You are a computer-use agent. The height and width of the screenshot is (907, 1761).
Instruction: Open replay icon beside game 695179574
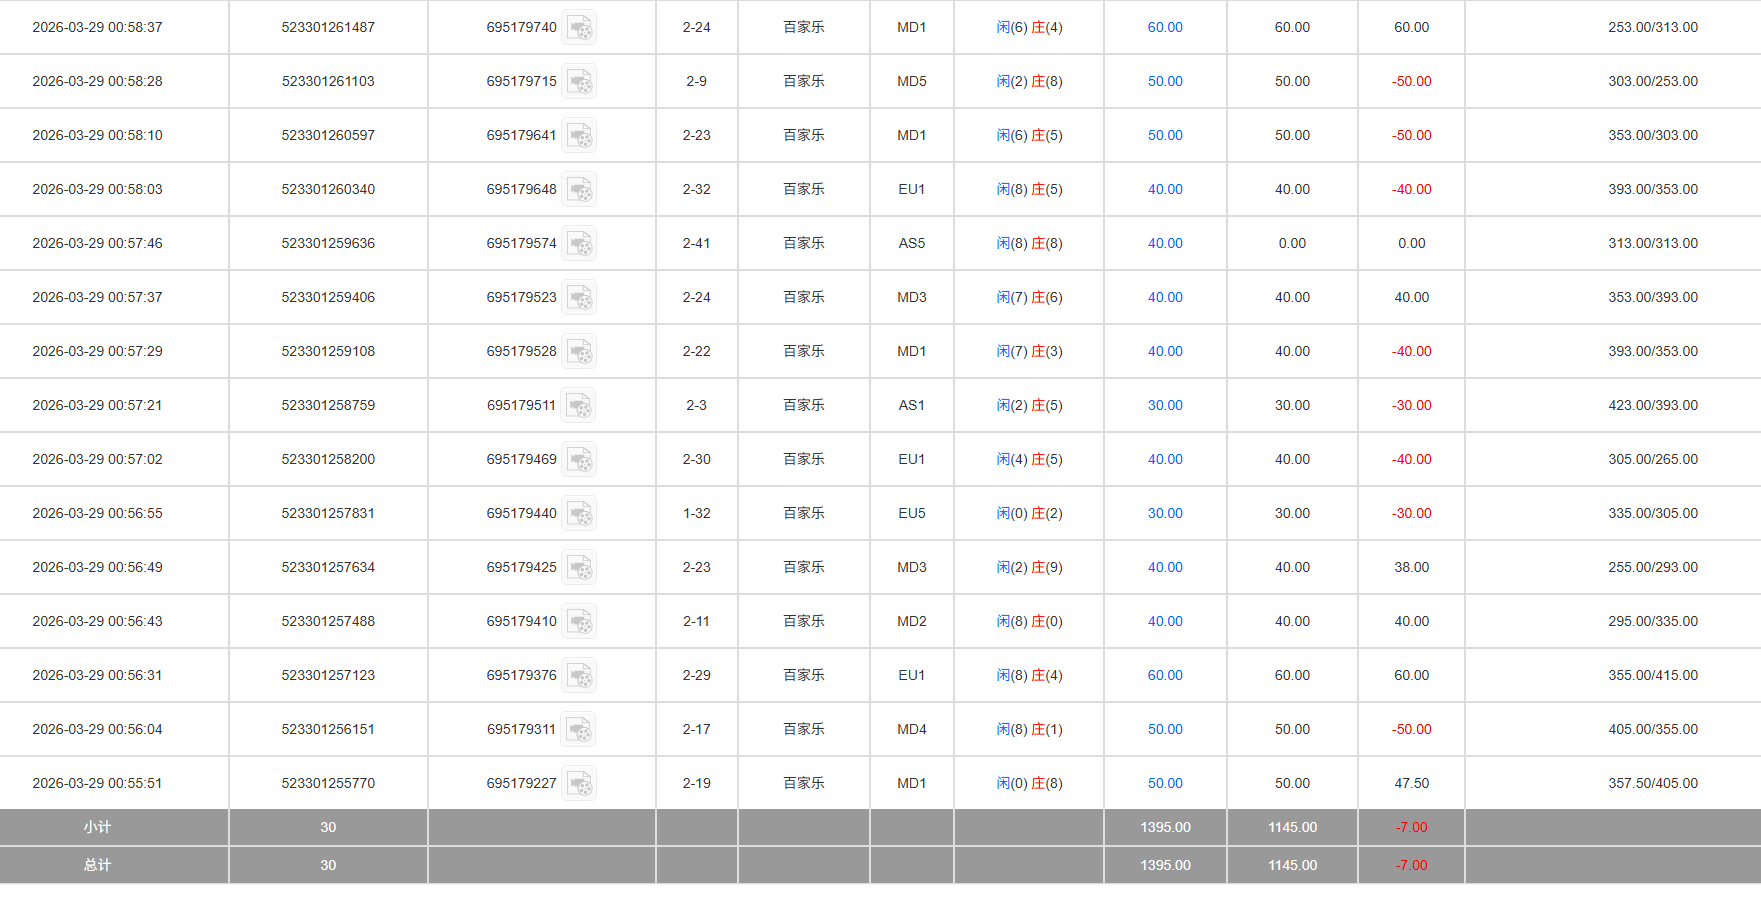(579, 244)
